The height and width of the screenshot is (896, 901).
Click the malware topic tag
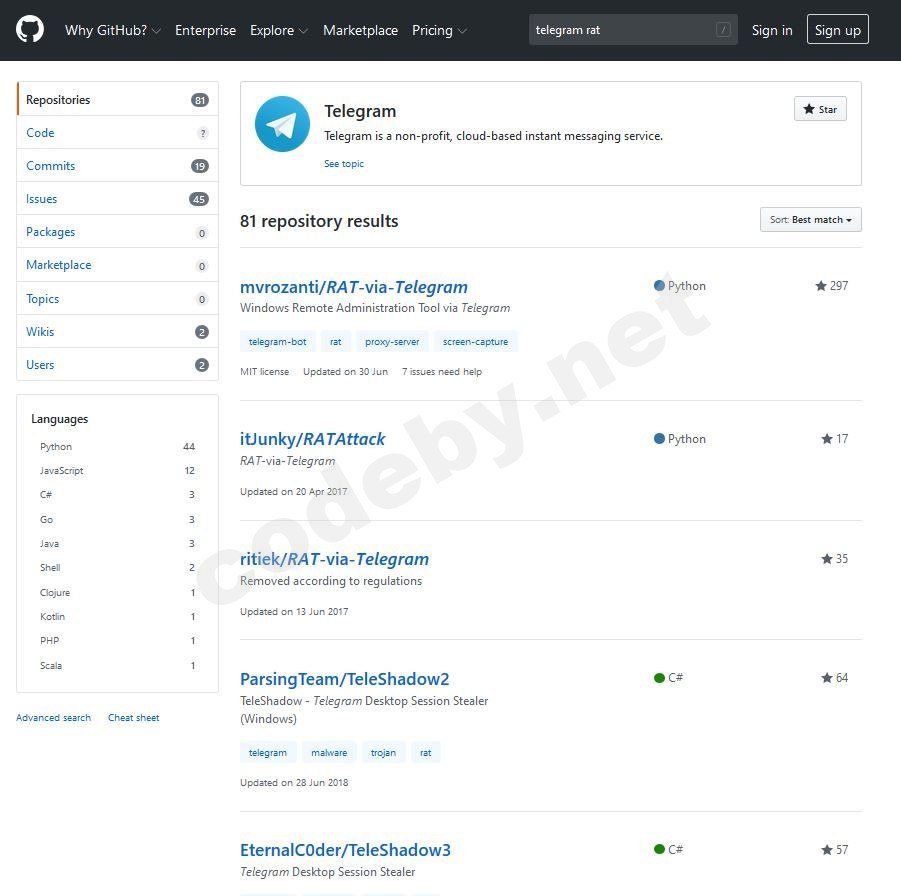click(329, 752)
